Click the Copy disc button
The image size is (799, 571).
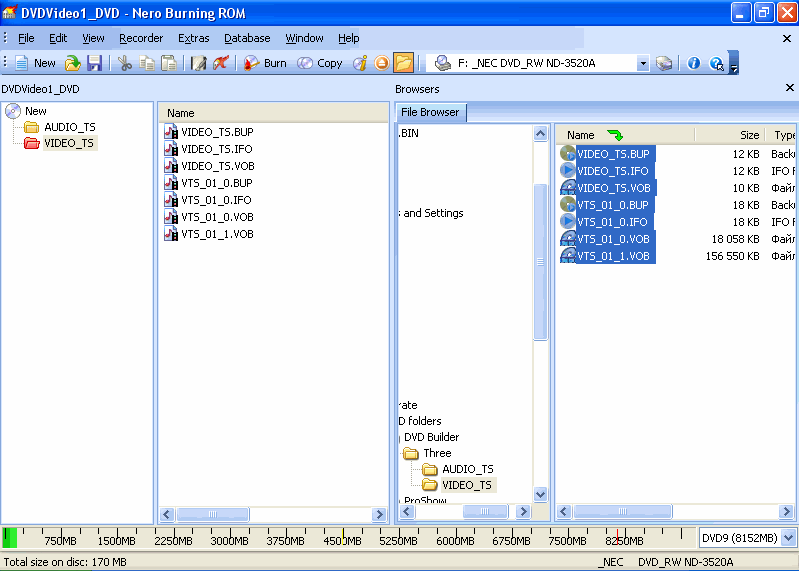click(319, 63)
